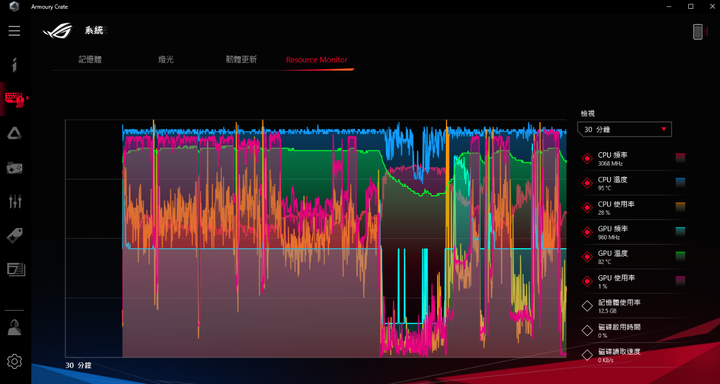Click the 3068 MHz CPU frequency value
Image resolution: width=720 pixels, height=384 pixels.
click(610, 164)
